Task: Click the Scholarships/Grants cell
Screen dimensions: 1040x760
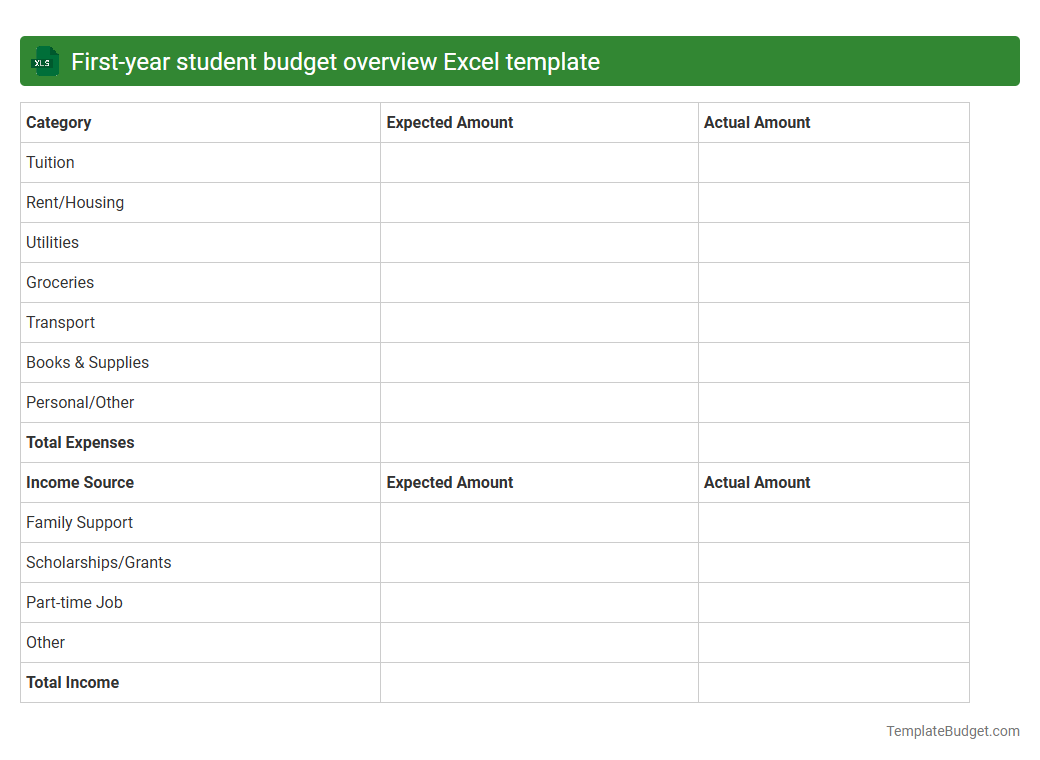Action: pos(98,562)
